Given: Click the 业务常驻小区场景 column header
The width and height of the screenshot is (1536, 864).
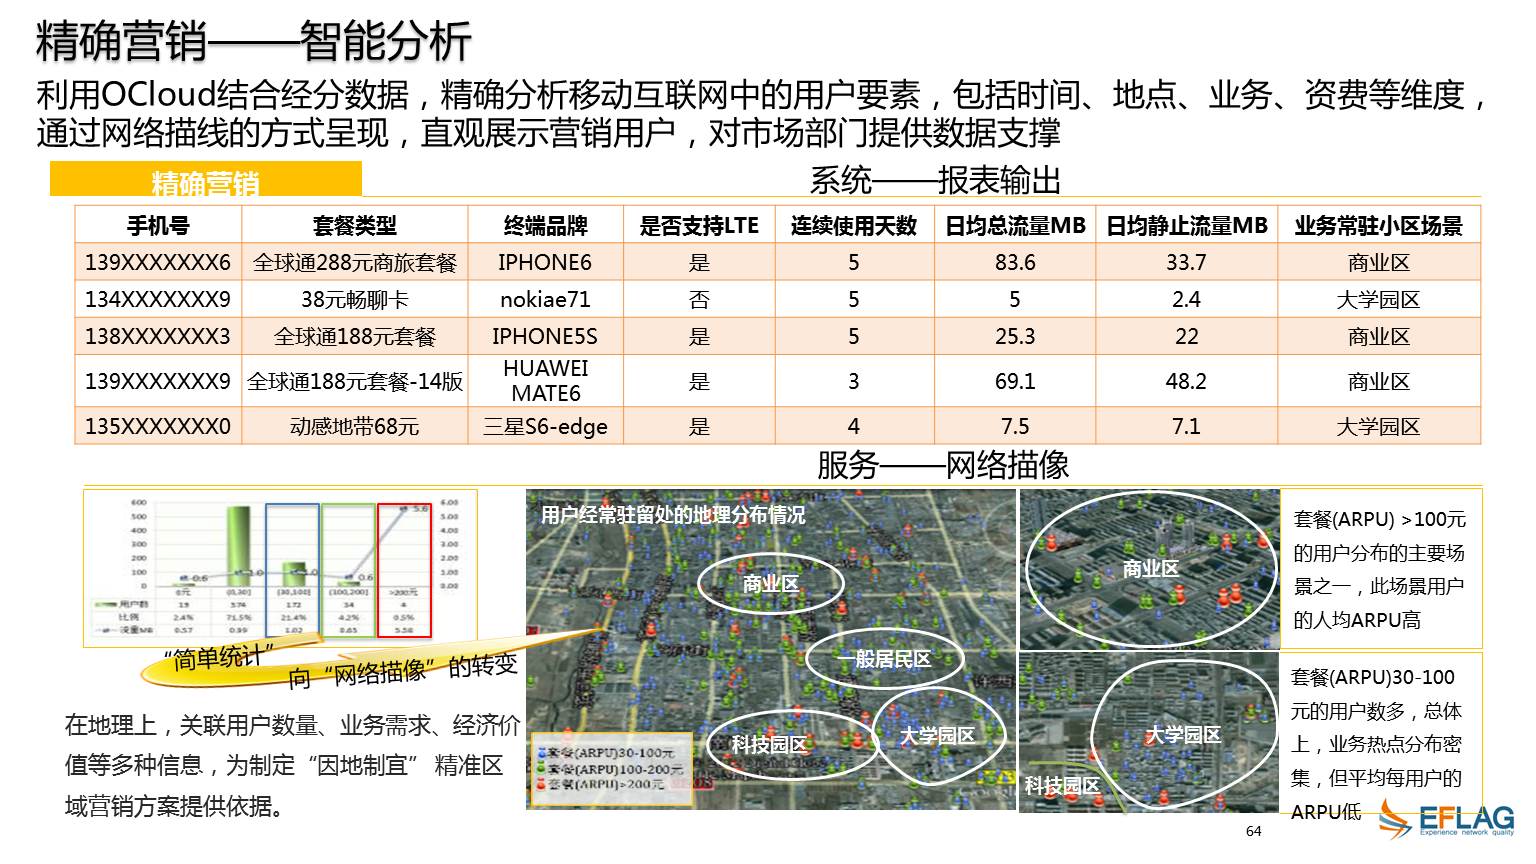Looking at the screenshot, I should pyautogui.click(x=1379, y=226).
